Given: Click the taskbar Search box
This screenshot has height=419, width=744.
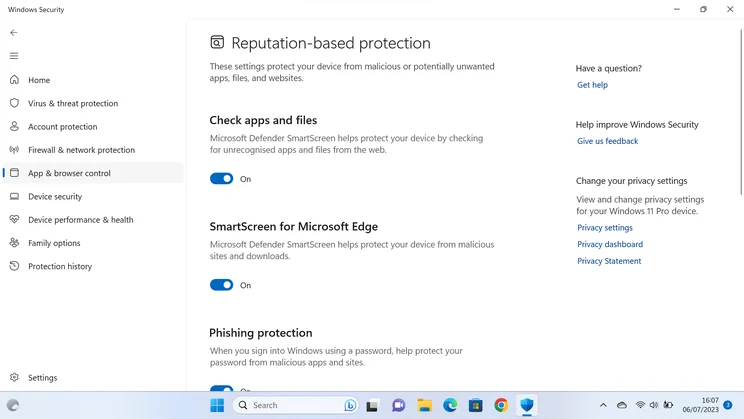Looking at the screenshot, I should coord(295,405).
